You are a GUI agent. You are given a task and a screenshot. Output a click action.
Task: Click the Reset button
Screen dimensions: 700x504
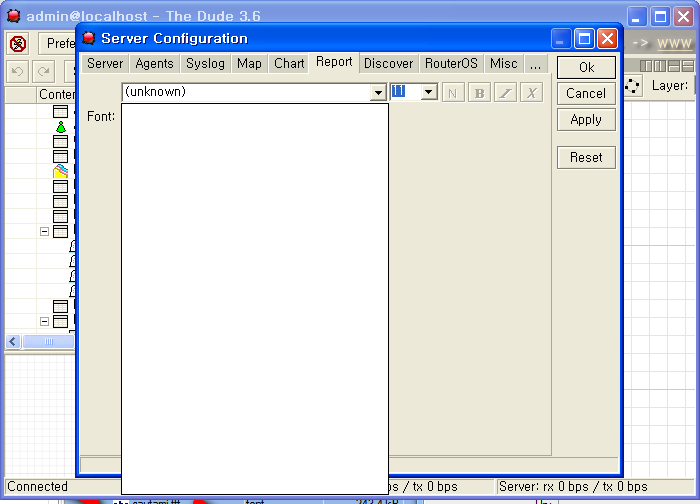tap(586, 158)
